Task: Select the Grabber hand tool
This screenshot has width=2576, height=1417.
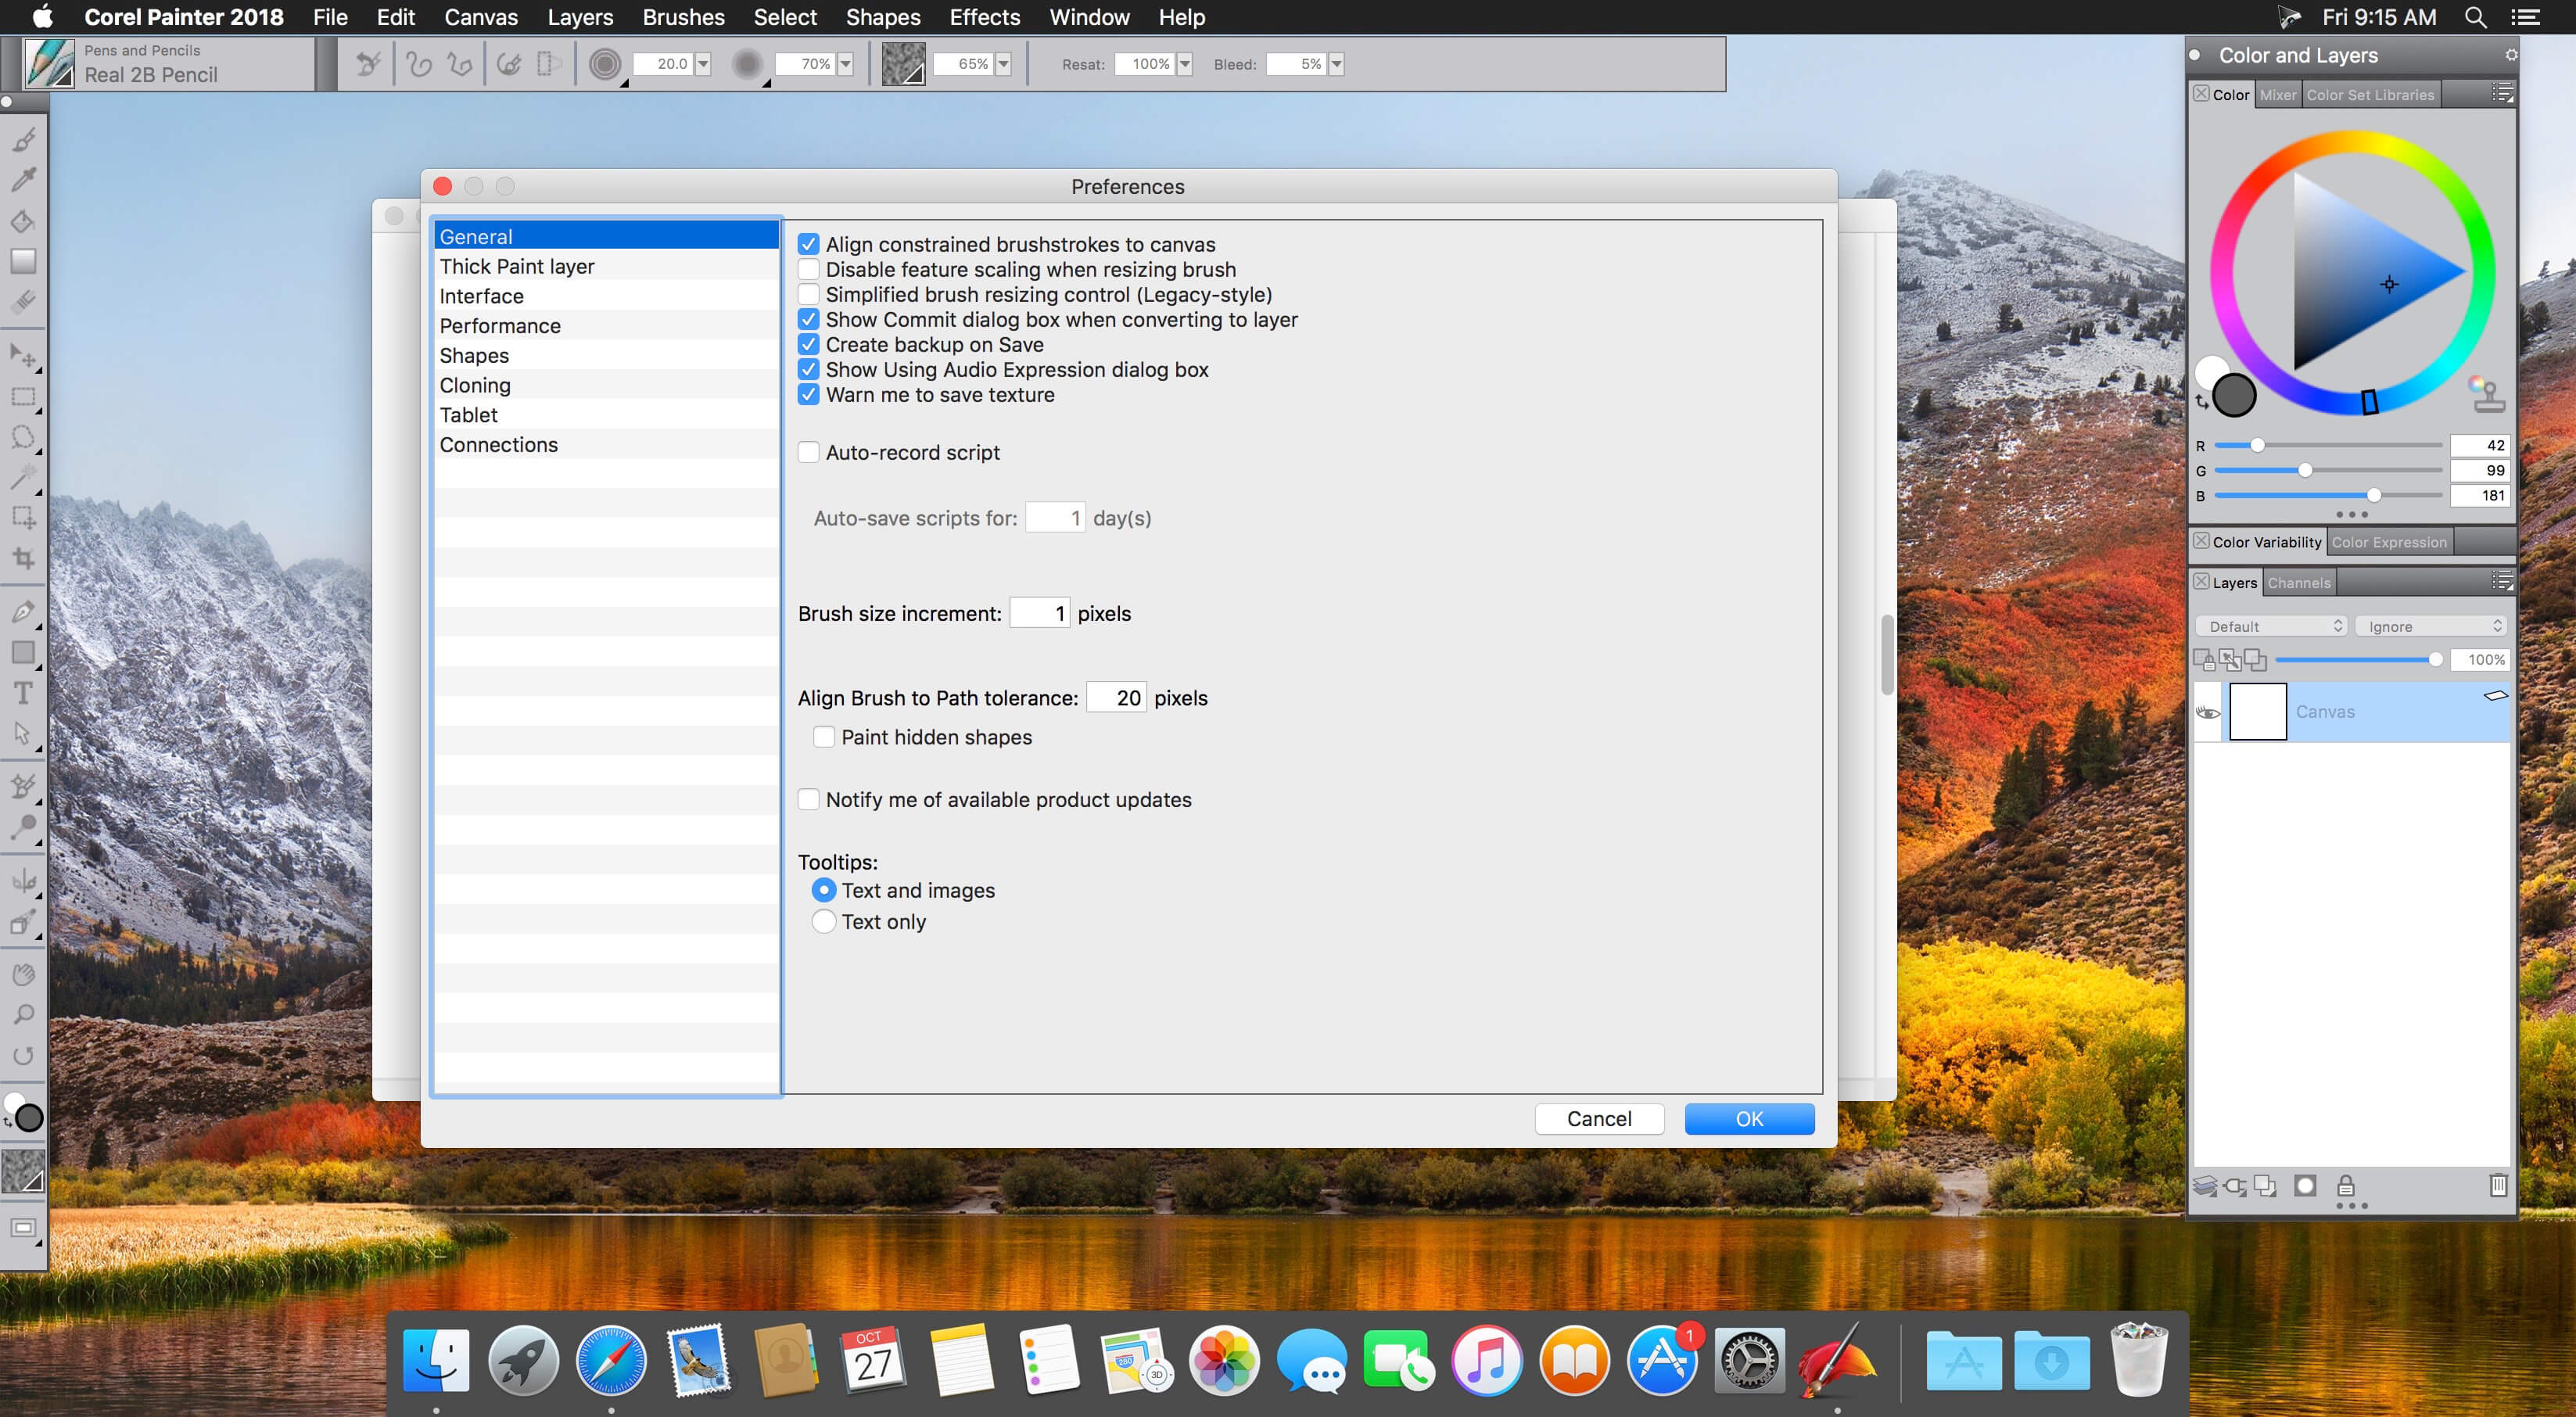Action: point(23,974)
